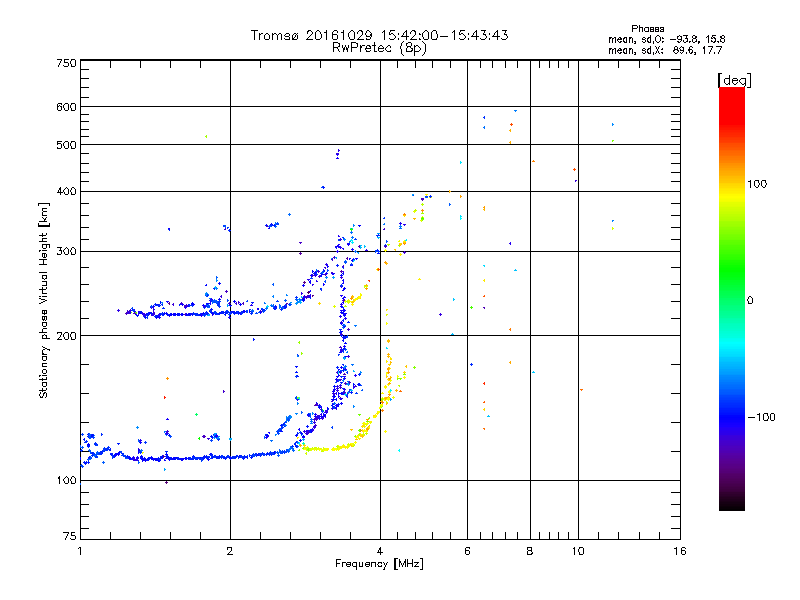Click the 'Stationary phase Virtual Height [km]' axis label
800x600 pixels.
pos(43,300)
